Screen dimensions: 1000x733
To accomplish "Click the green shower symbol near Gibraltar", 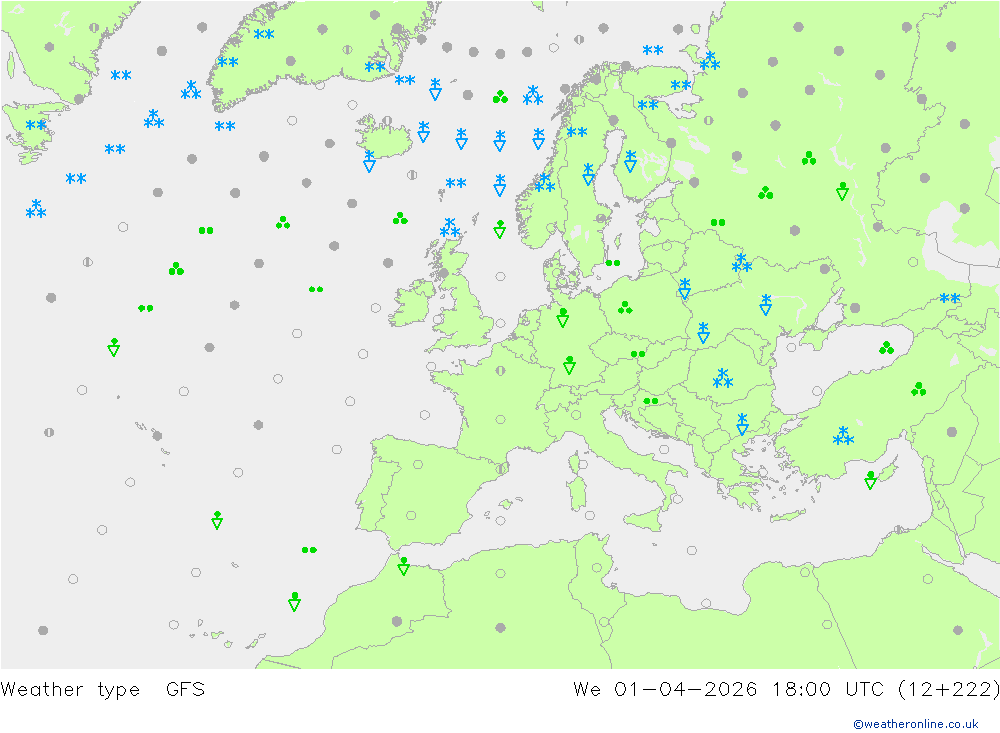I will point(403,566).
